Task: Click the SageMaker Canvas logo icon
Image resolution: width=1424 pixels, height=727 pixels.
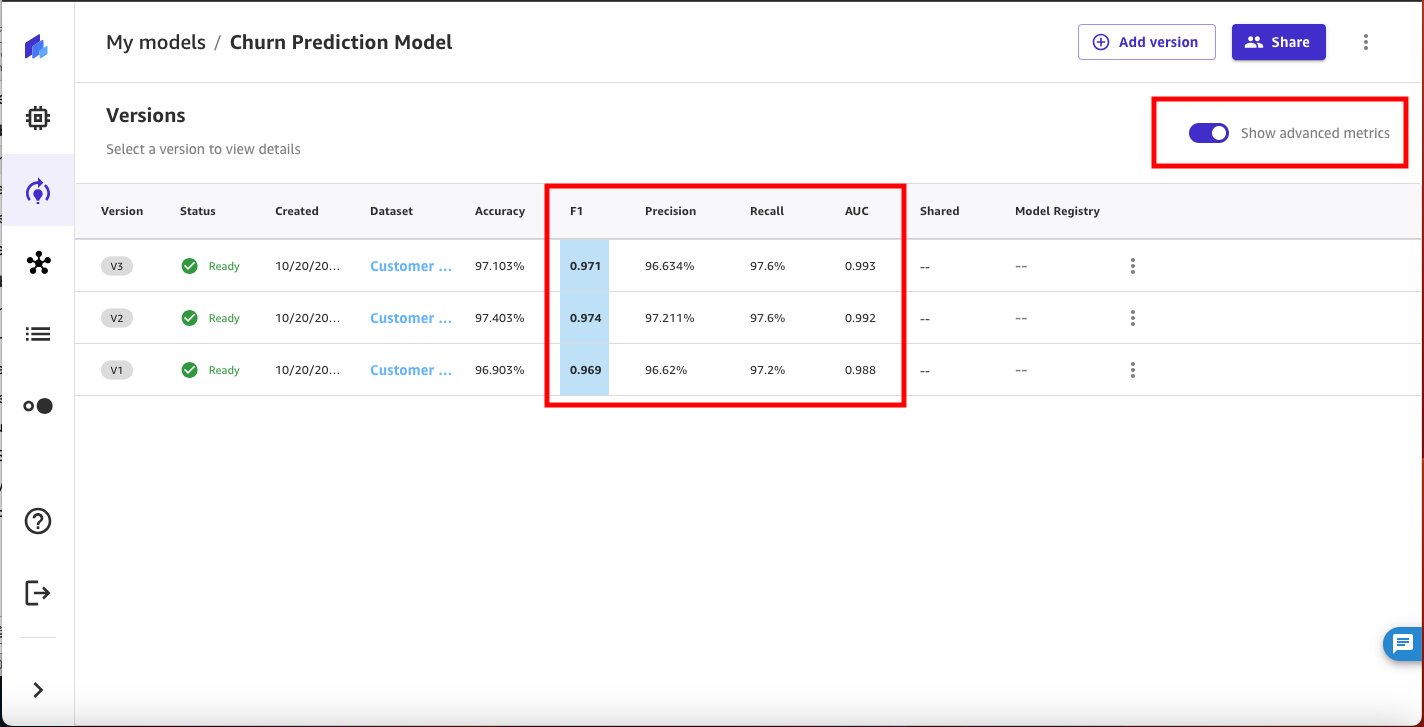Action: pos(37,46)
